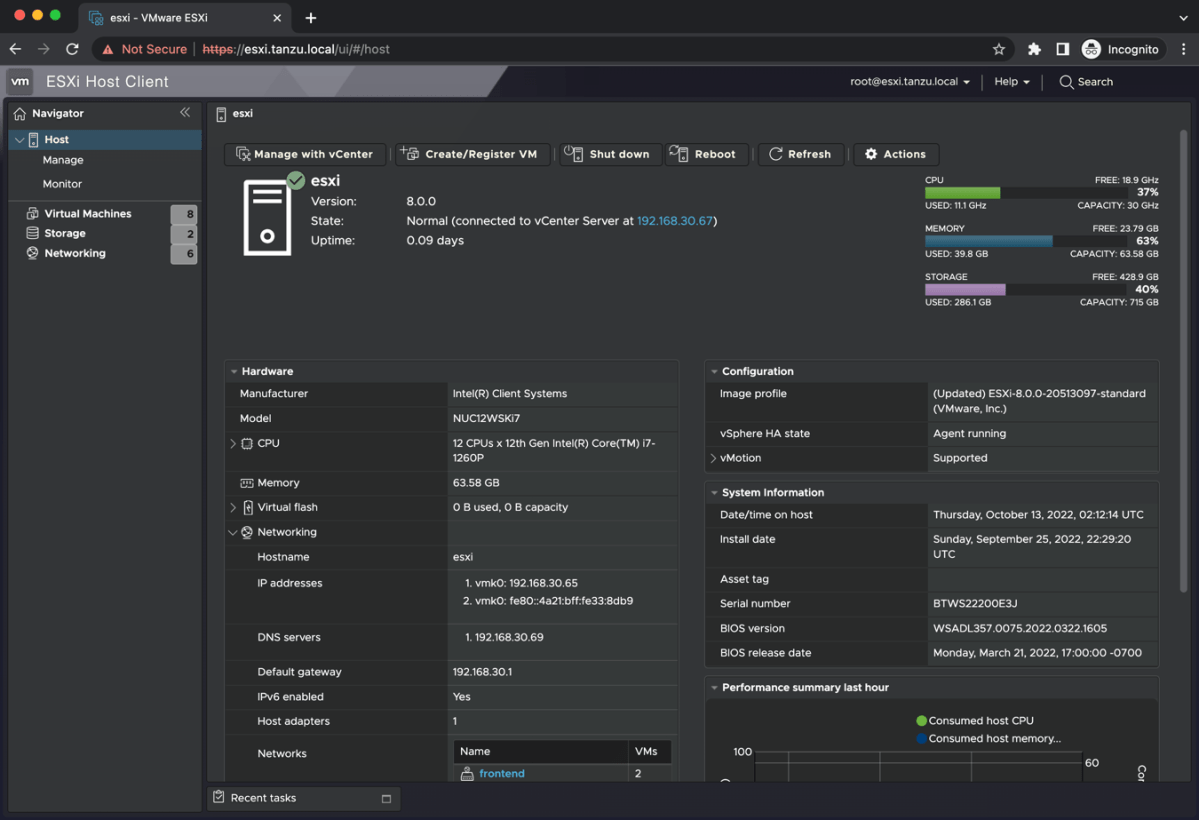The image size is (1199, 820).
Task: Click the green CPU usage bar
Action: 962,193
